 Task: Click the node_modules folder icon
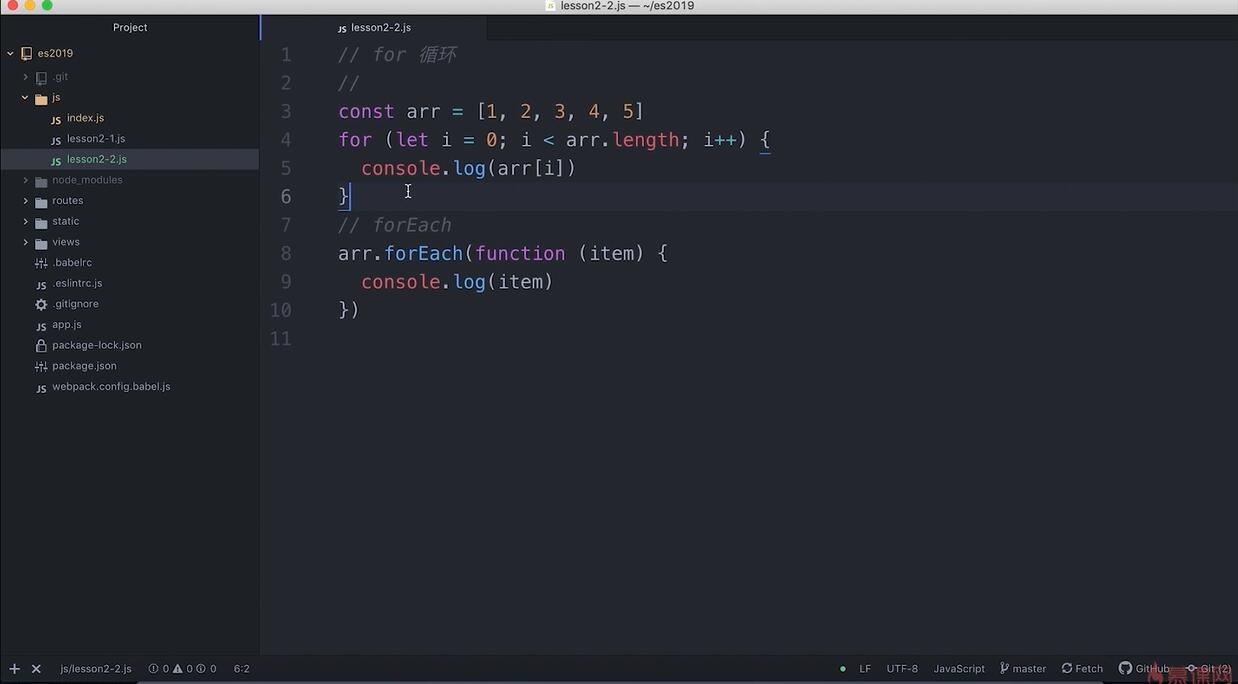pyautogui.click(x=41, y=181)
